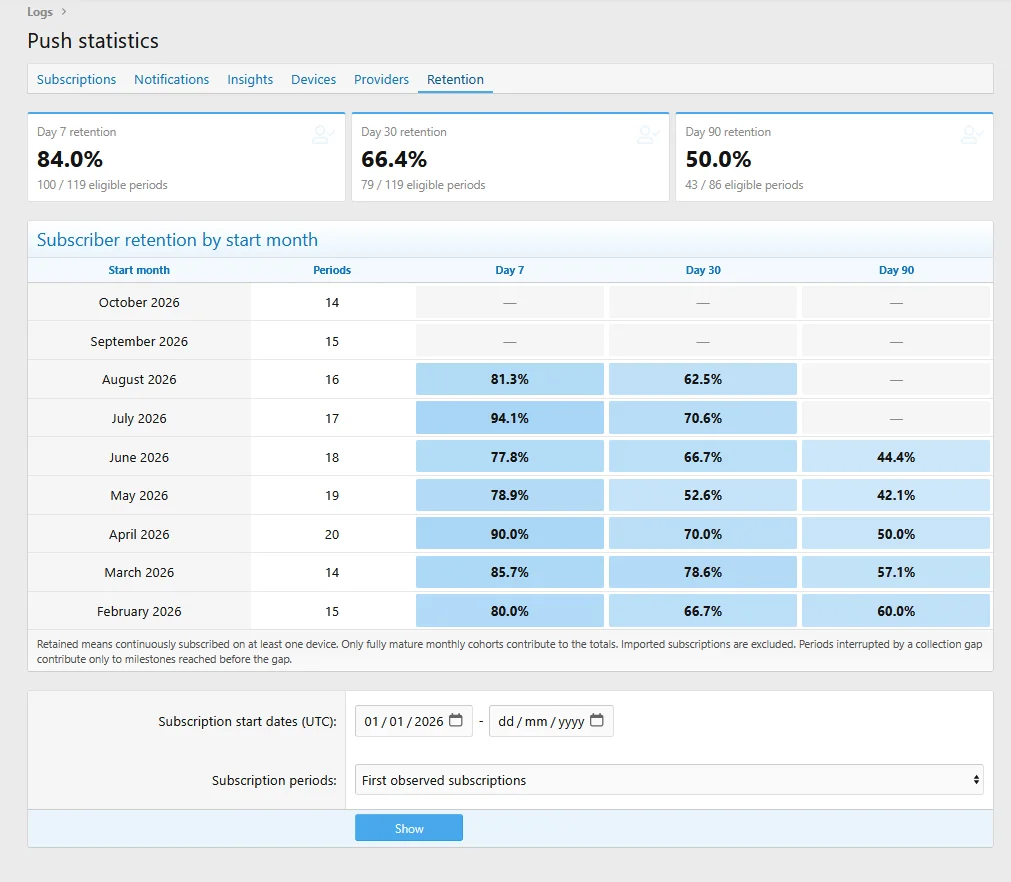Open the Insights tab

tap(250, 79)
